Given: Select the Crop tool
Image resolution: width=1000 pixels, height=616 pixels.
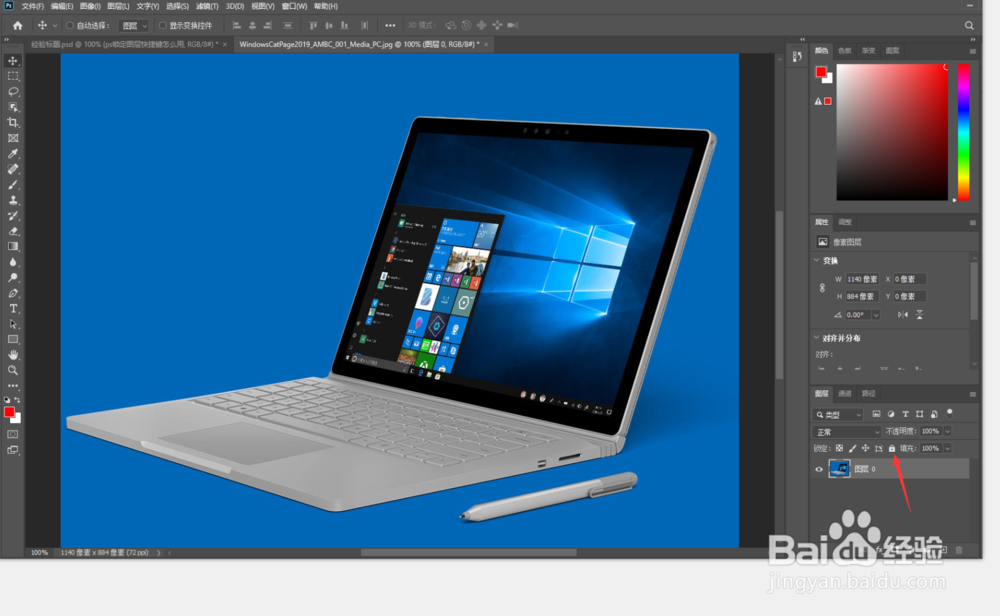Looking at the screenshot, I should coord(13,122).
